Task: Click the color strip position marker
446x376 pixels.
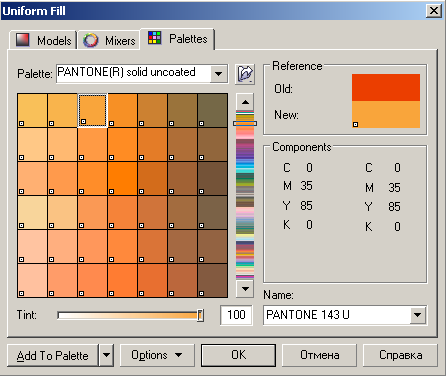Action: pos(245,123)
